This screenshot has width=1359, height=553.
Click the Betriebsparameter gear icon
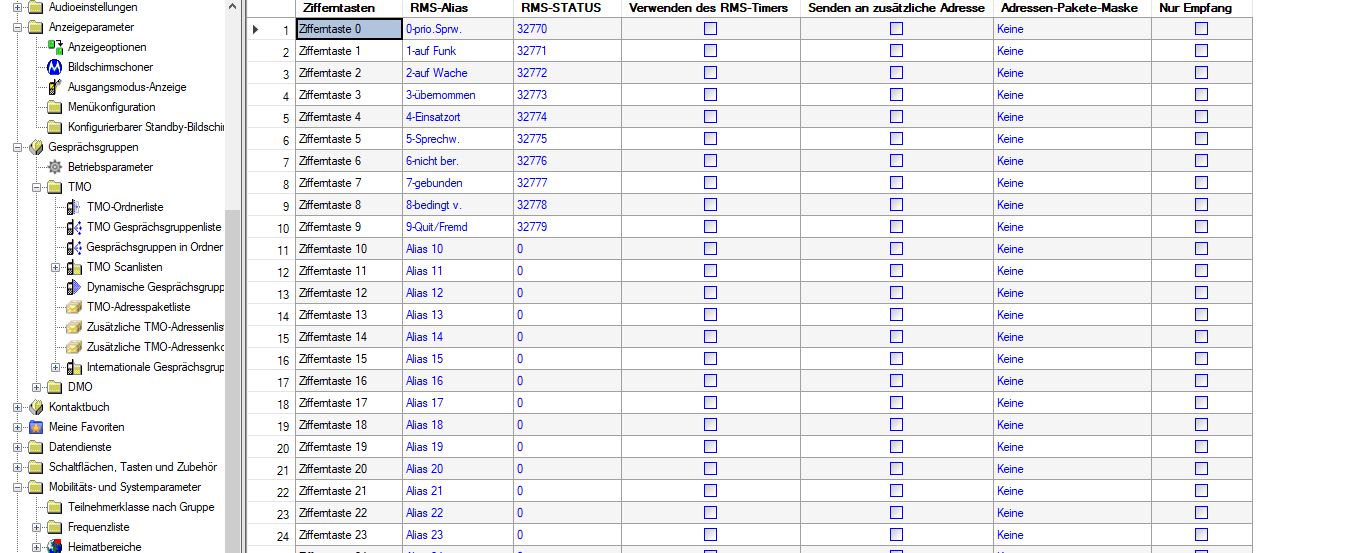coord(55,167)
